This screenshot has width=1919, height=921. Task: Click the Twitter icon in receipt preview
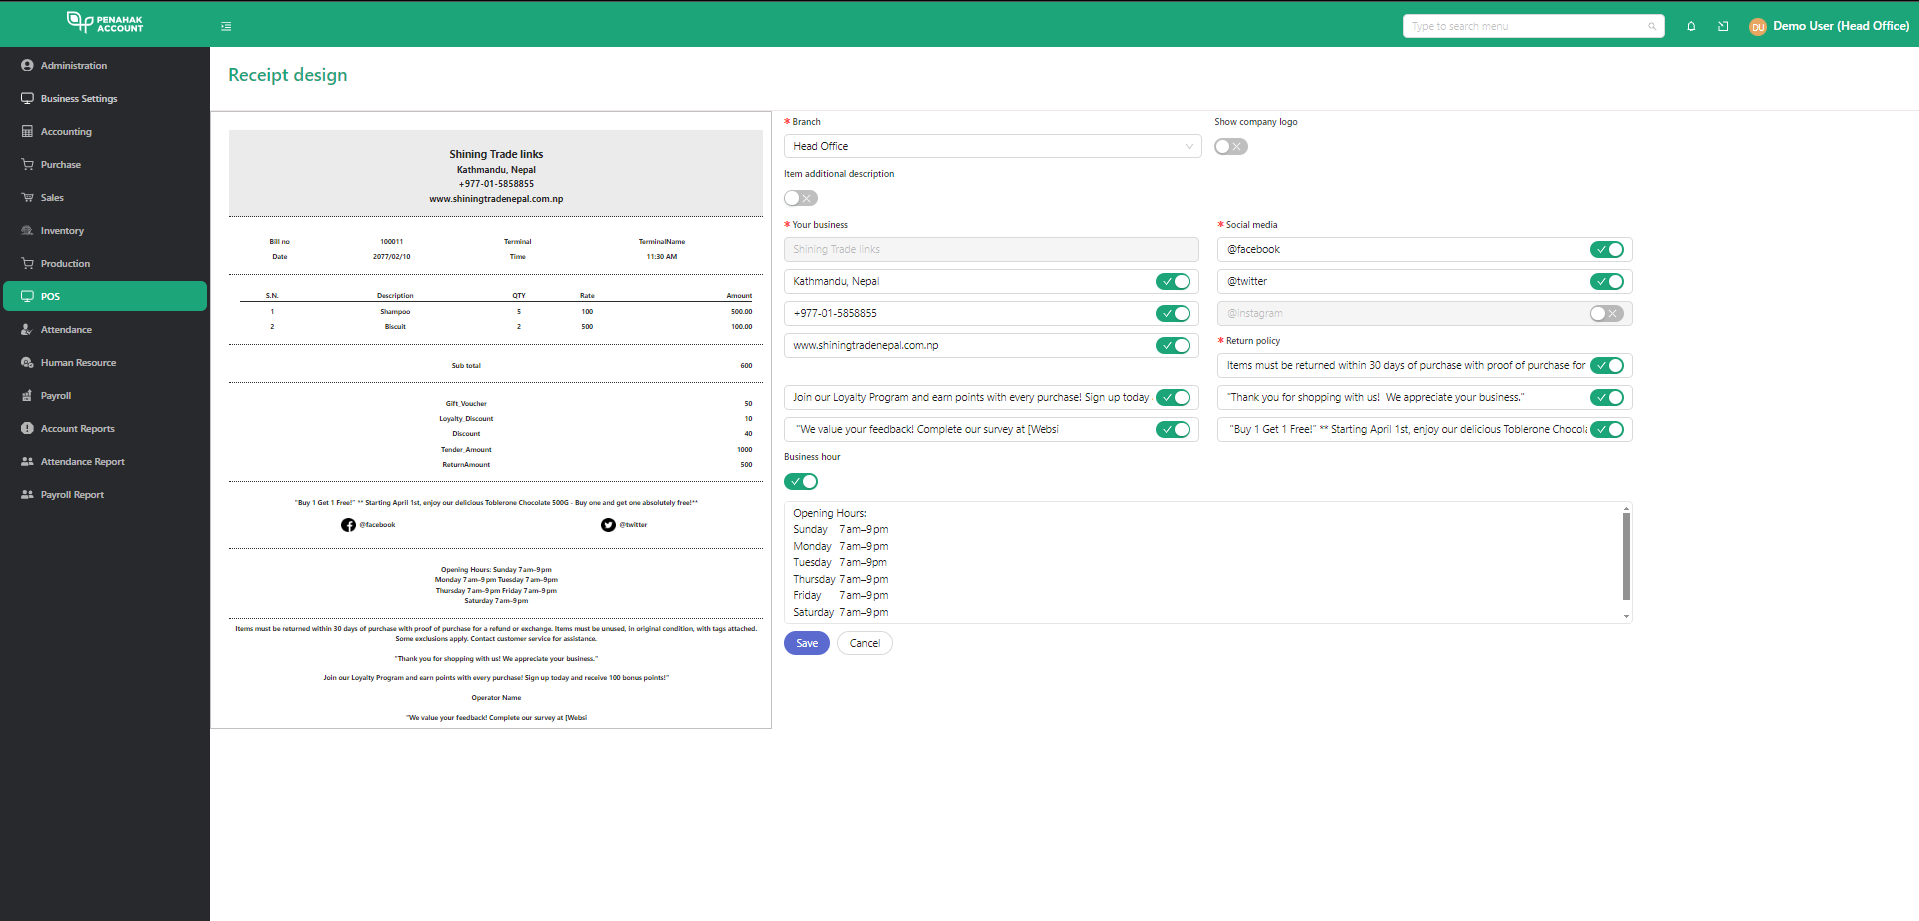coord(608,525)
